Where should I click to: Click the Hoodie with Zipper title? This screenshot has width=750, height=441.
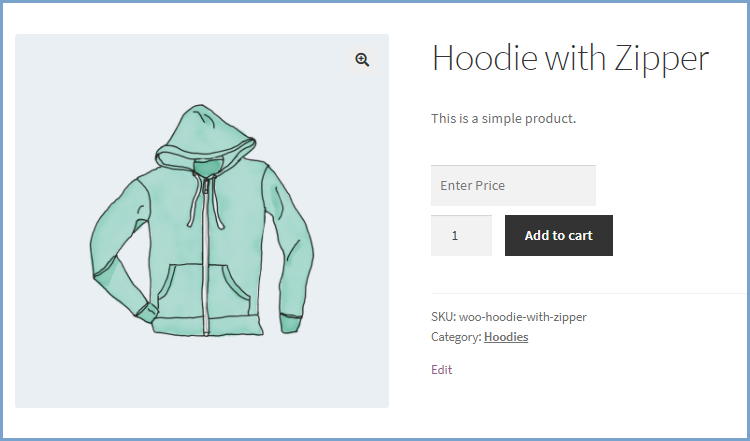coord(570,58)
